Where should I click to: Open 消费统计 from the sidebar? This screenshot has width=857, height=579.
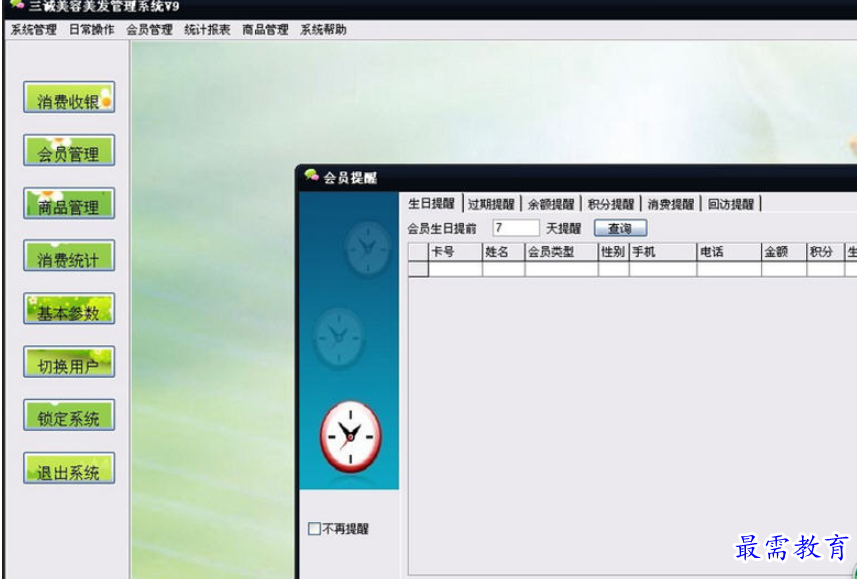pyautogui.click(x=69, y=255)
